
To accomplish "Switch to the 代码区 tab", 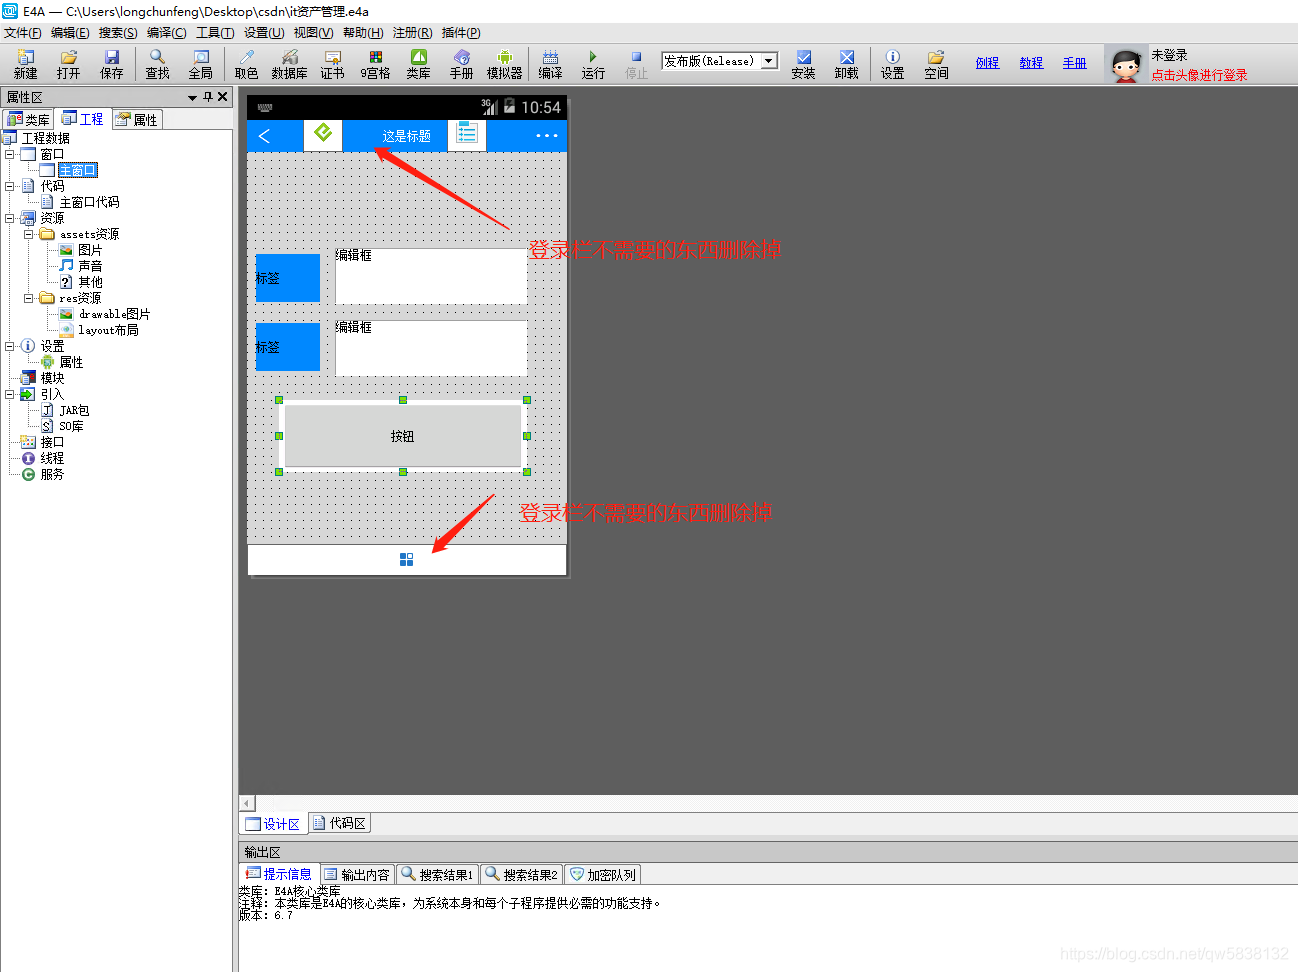I will pyautogui.click(x=339, y=823).
